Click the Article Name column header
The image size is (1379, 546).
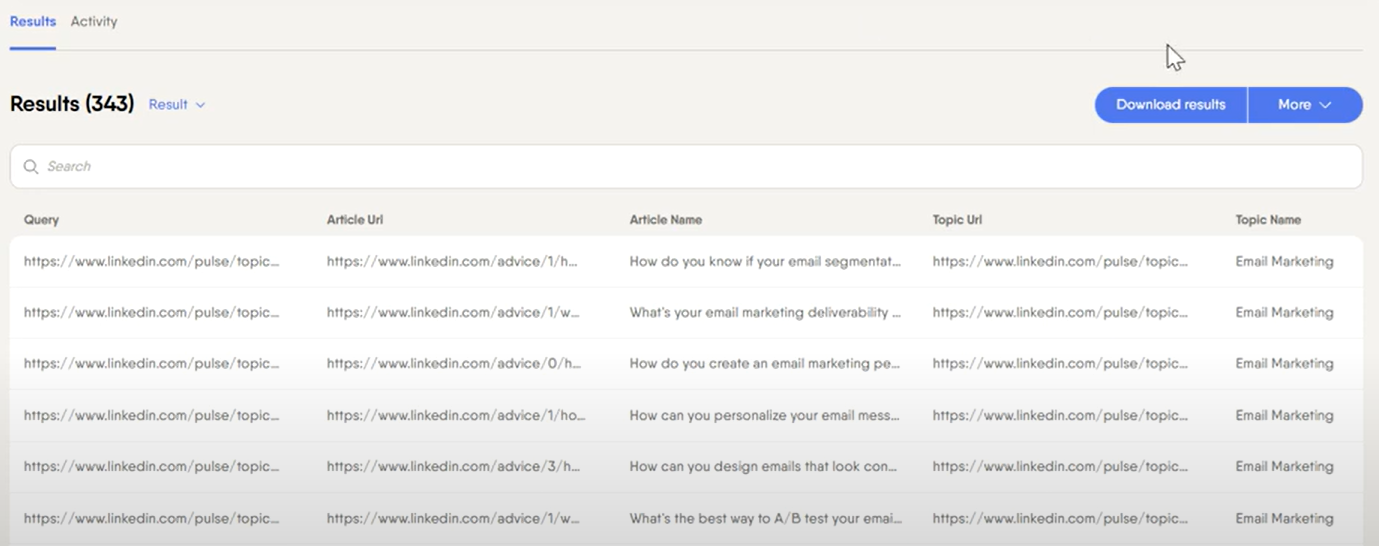click(666, 219)
